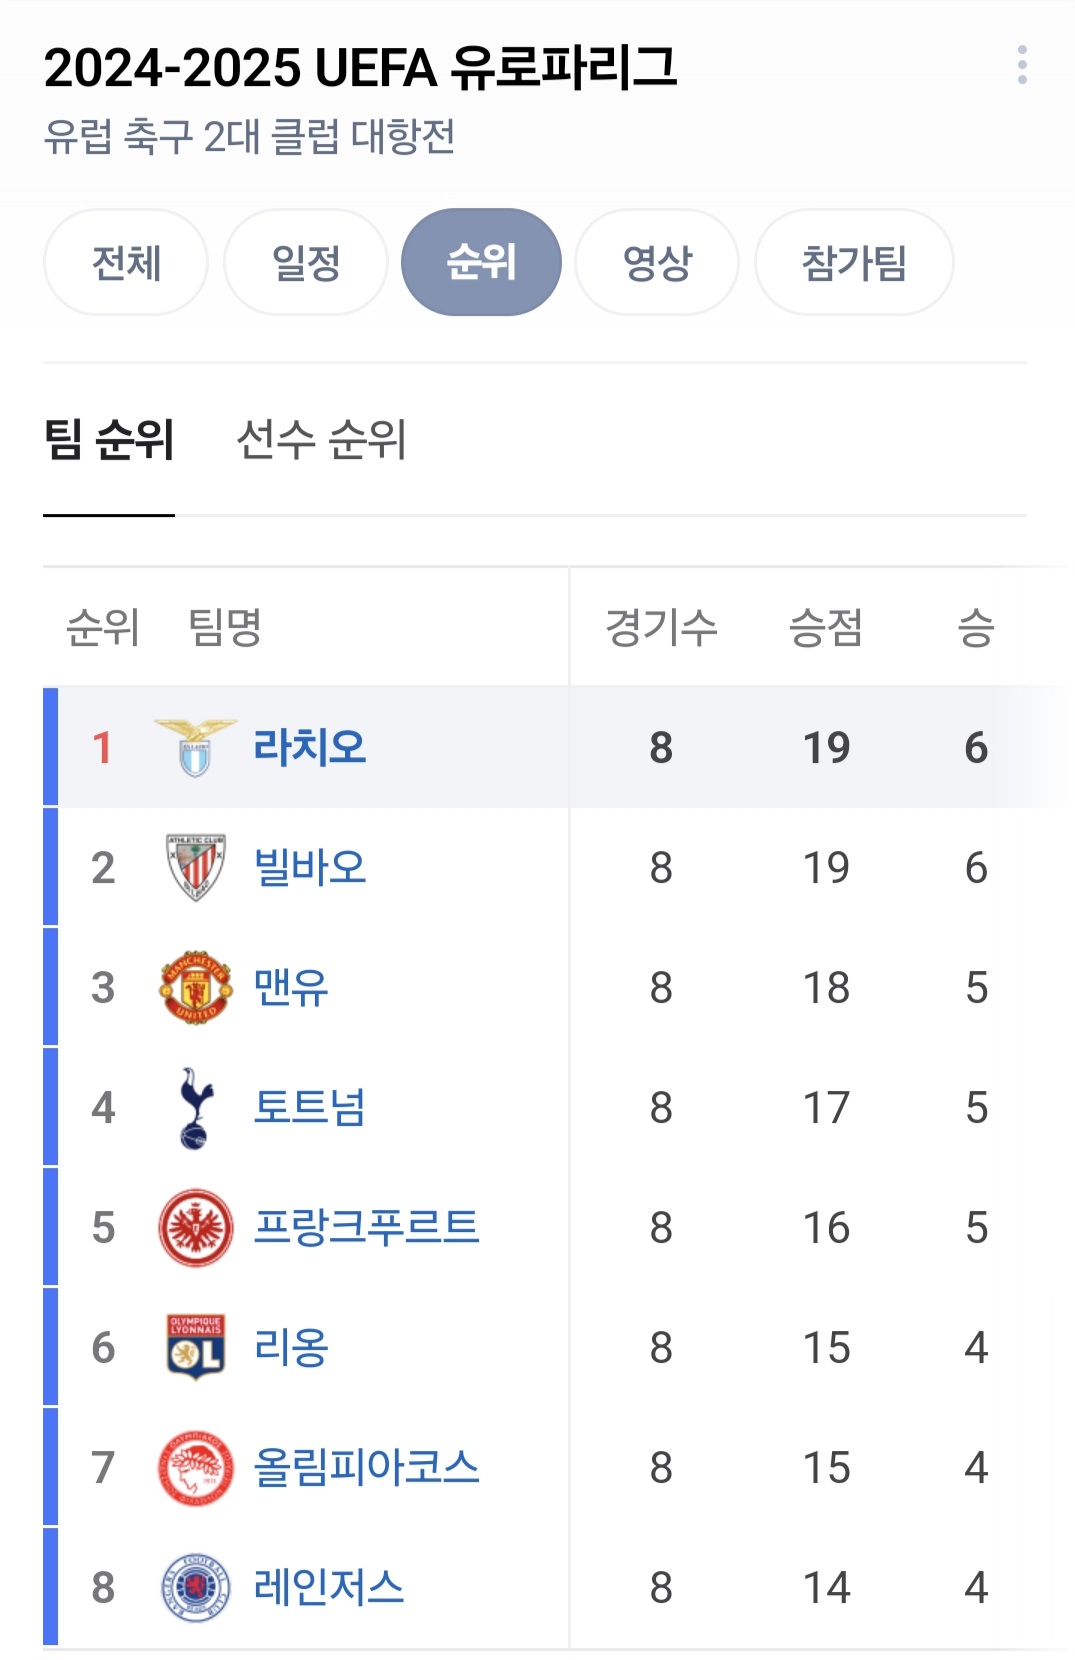Click the Lazio eagle crest icon
This screenshot has width=1075, height=1660.
[x=195, y=747]
